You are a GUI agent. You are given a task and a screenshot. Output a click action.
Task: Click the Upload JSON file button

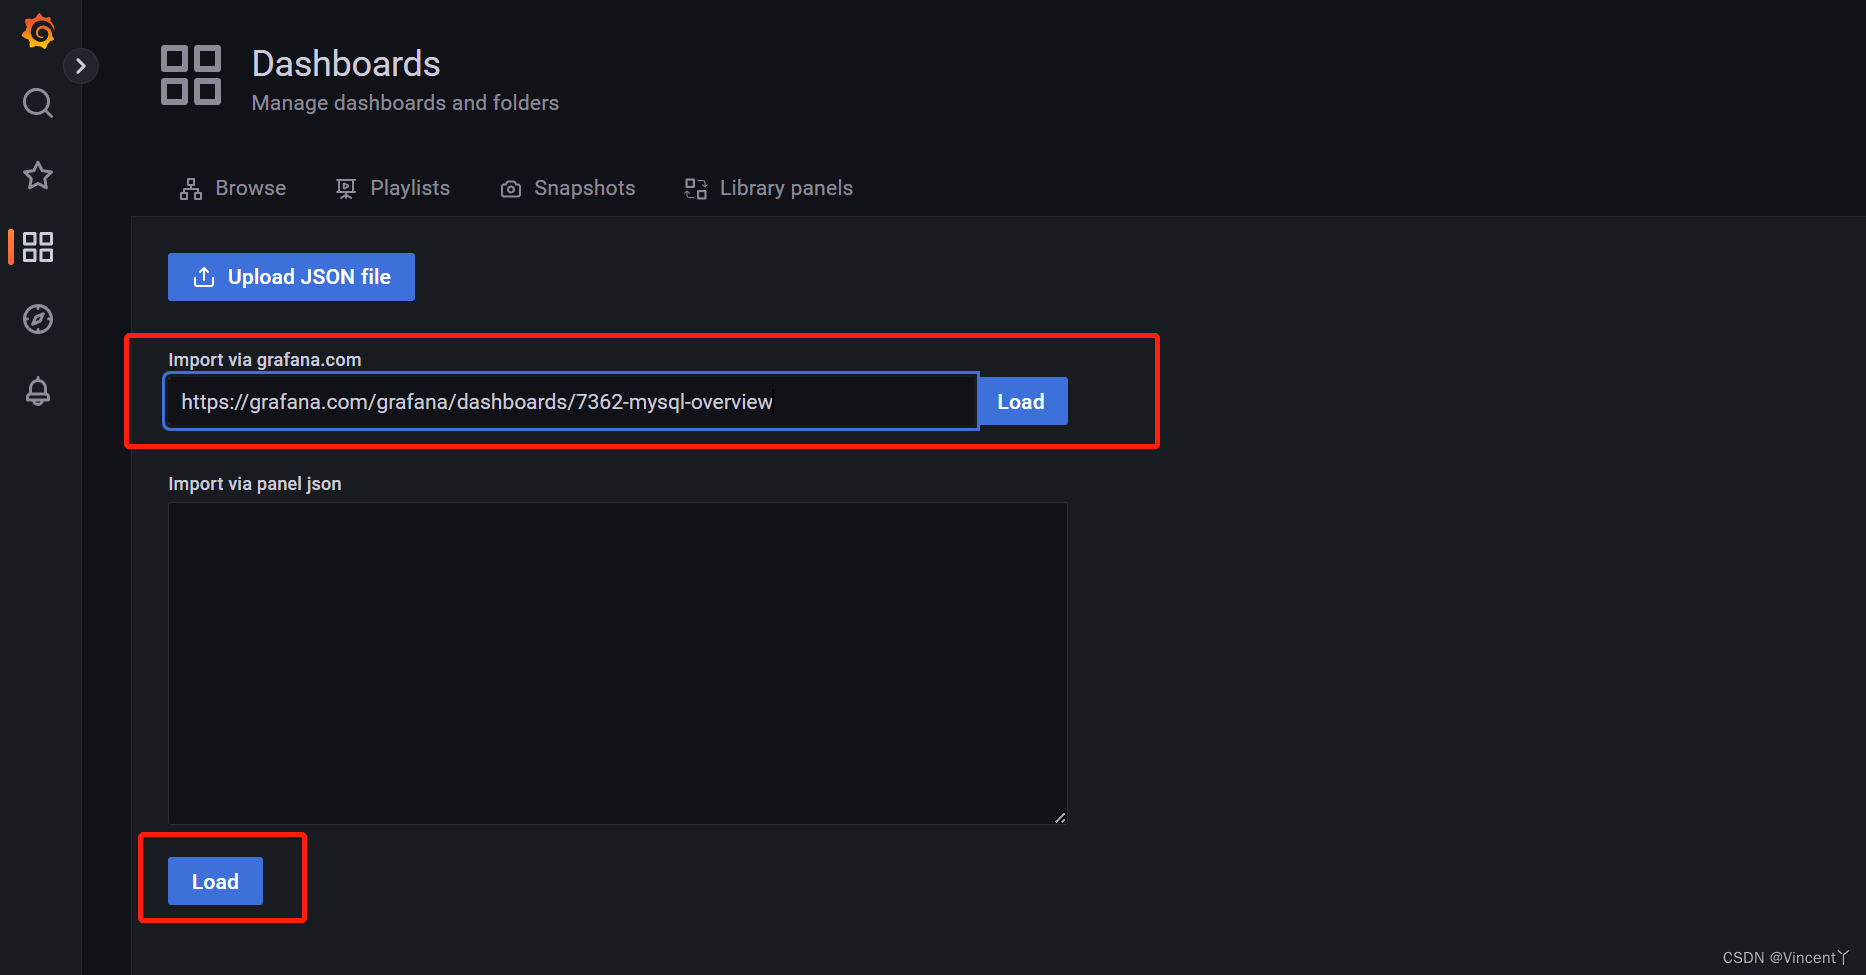(291, 276)
